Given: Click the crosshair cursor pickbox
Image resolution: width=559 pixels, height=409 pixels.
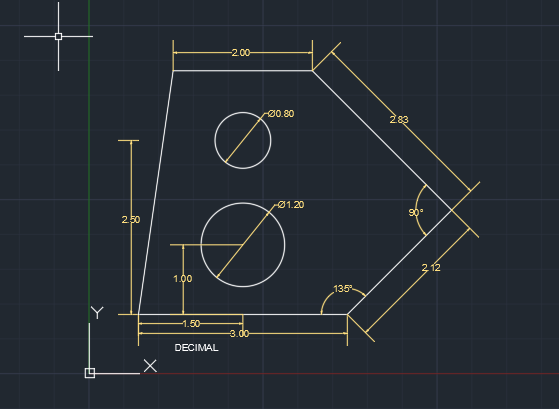Looking at the screenshot, I should [x=58, y=36].
